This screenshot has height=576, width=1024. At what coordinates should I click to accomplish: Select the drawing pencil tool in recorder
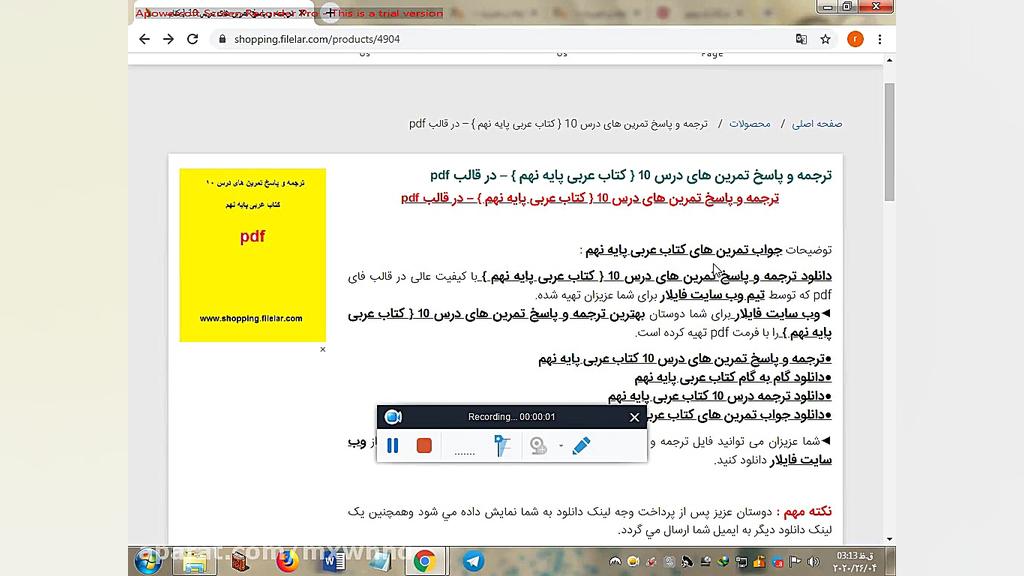click(580, 446)
